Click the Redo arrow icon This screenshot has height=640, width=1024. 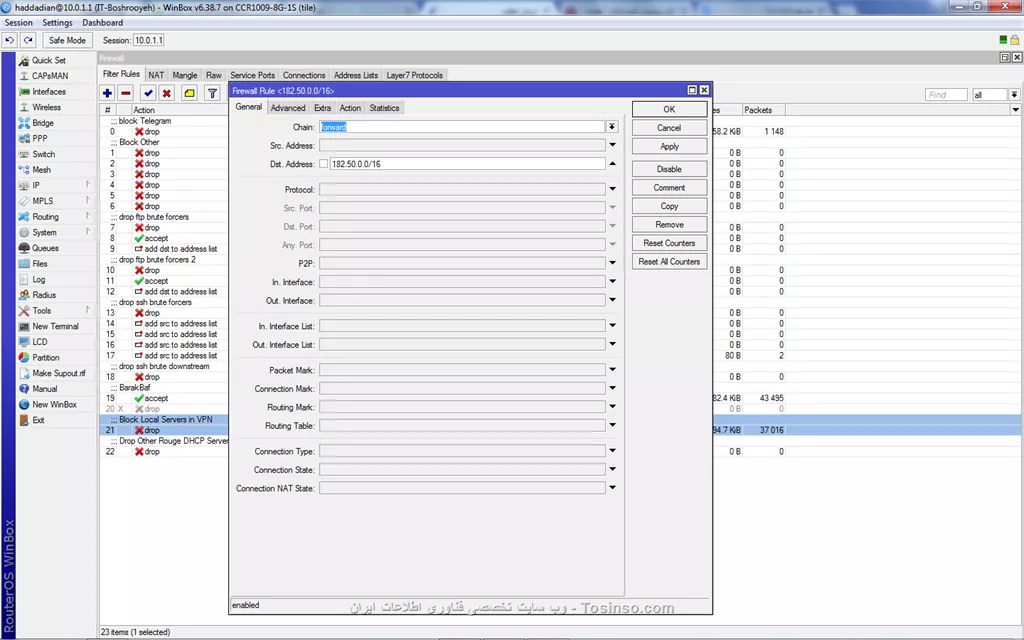(28, 40)
